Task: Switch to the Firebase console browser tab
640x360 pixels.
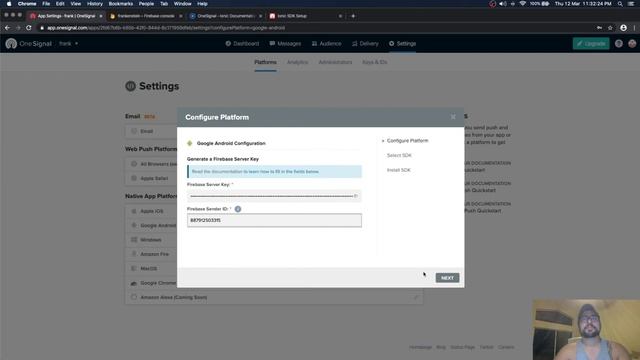Action: tap(146, 16)
